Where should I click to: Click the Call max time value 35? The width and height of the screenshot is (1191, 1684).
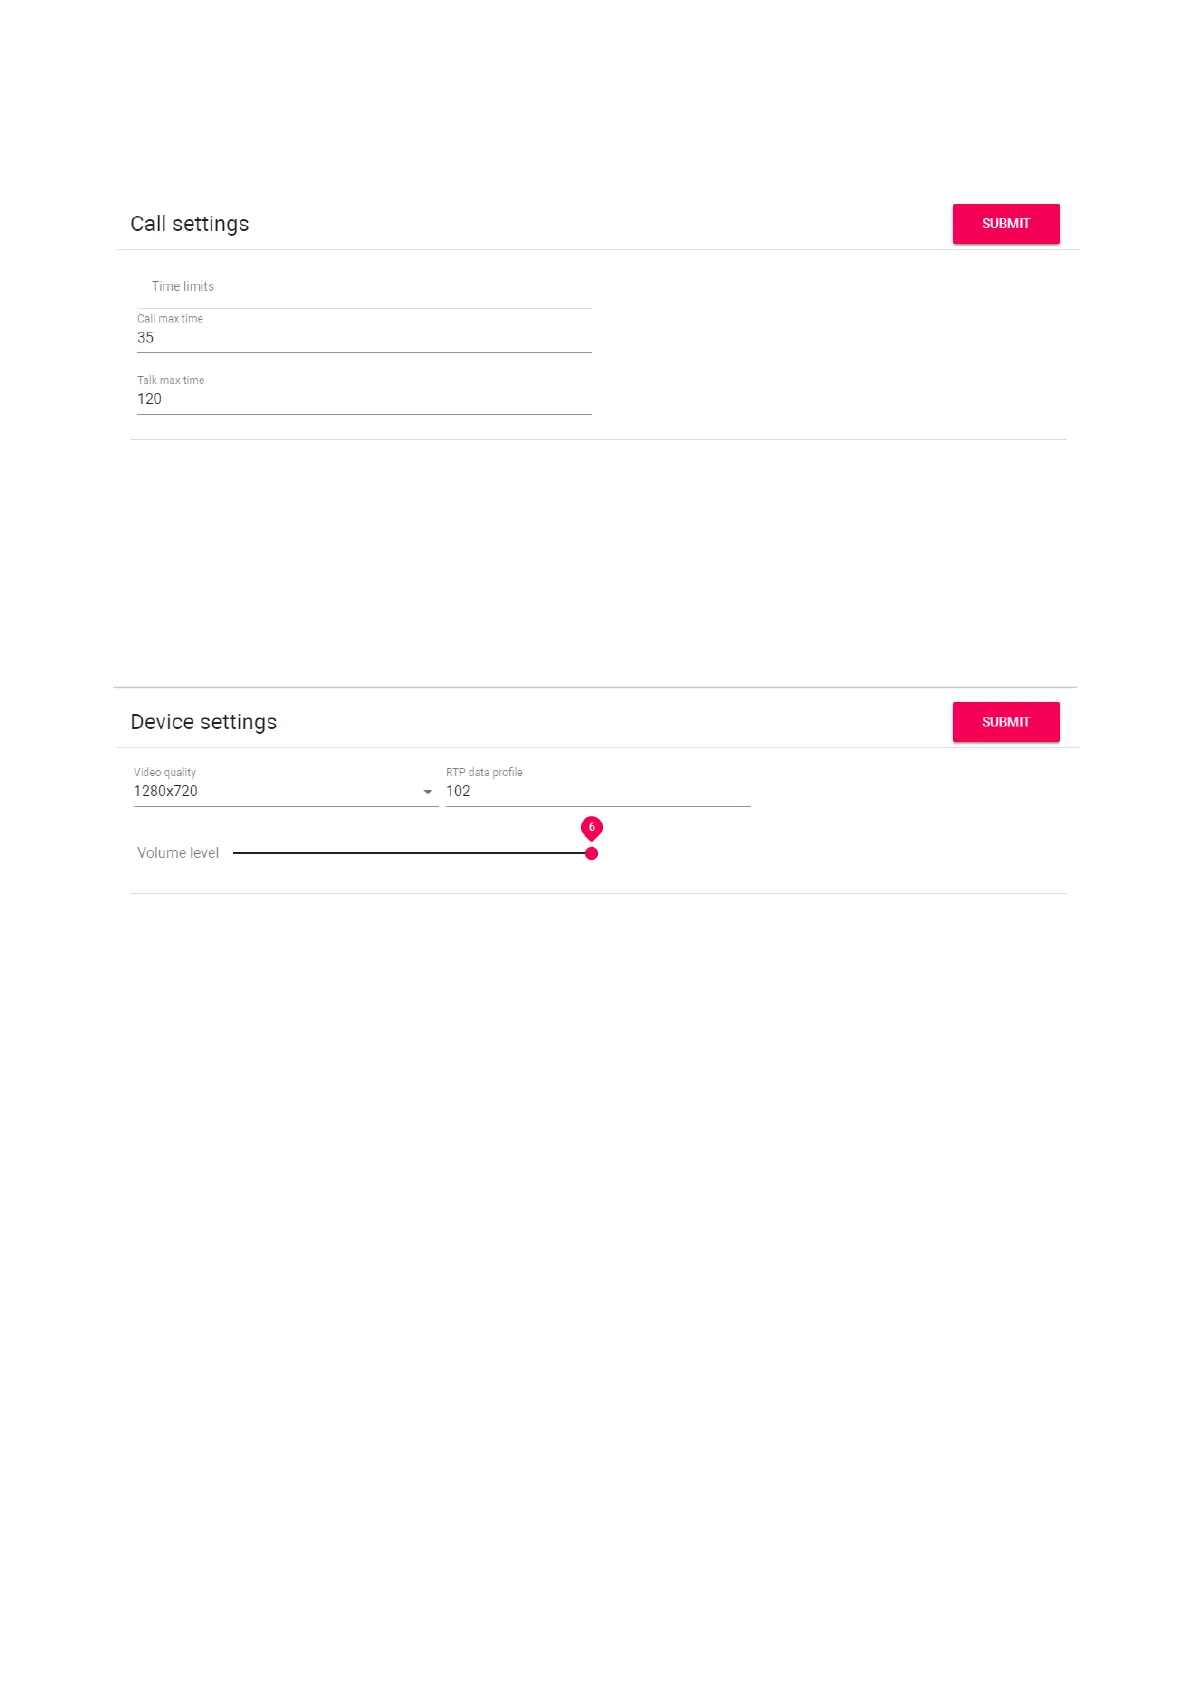point(146,338)
